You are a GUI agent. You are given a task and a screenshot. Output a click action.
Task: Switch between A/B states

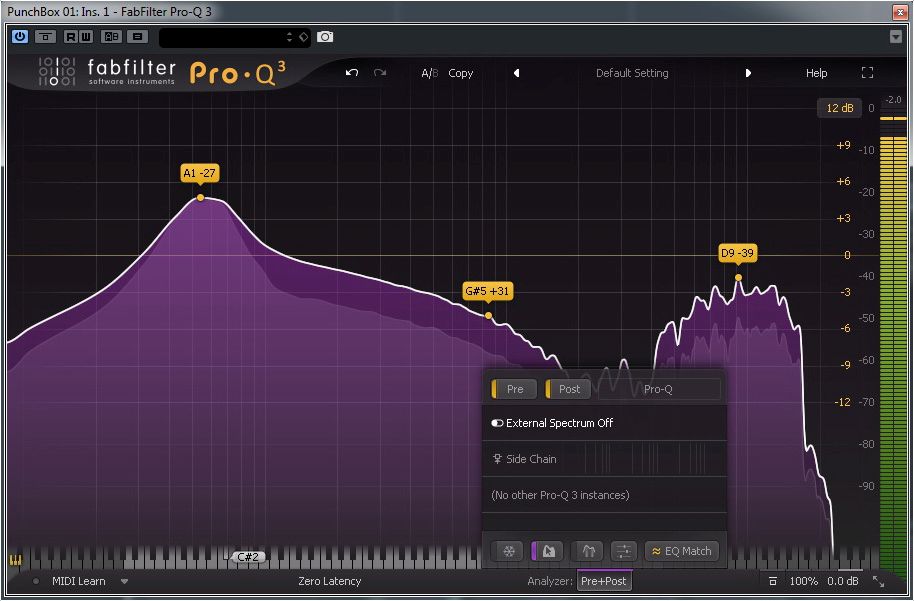[x=430, y=73]
